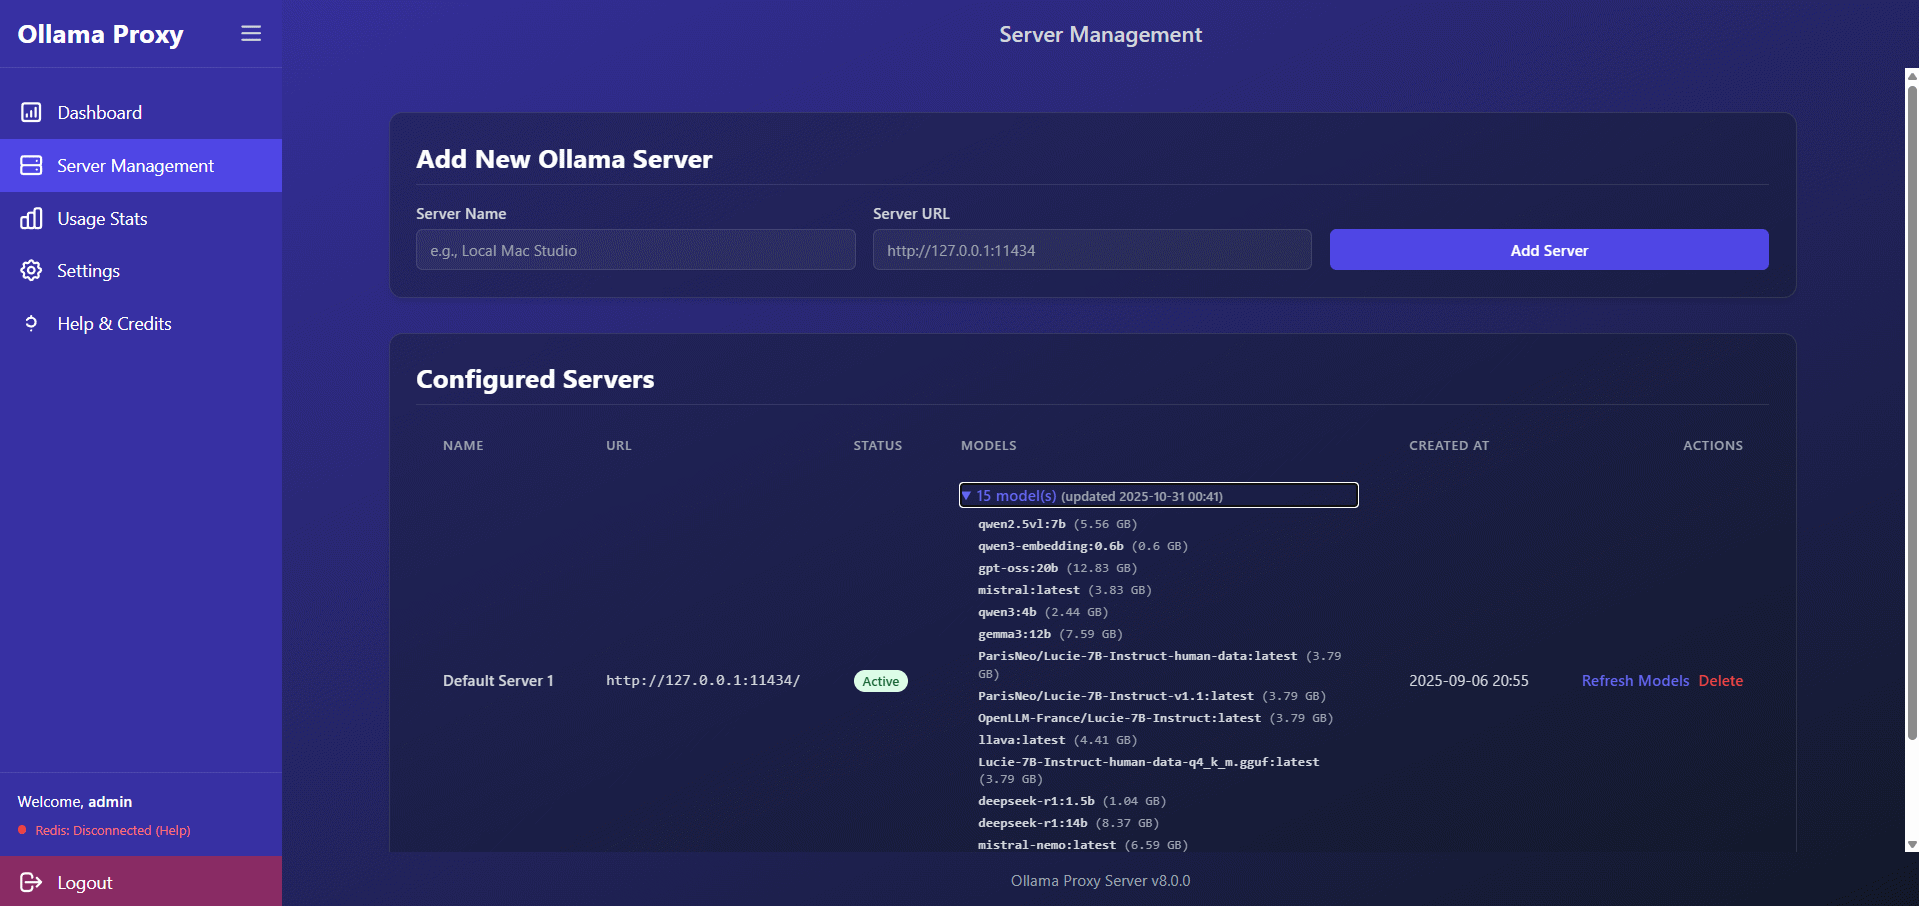This screenshot has height=906, width=1919.
Task: Click the red Redis status dot
Action: pos(22,830)
